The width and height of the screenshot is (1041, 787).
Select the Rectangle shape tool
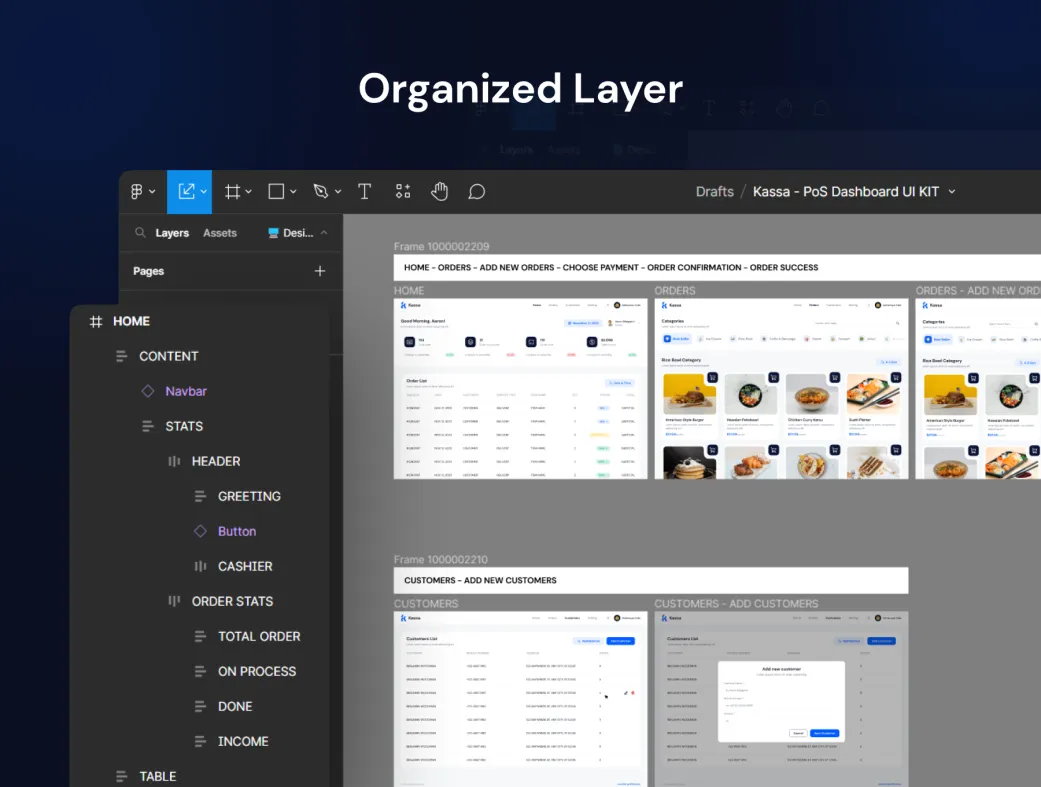point(277,192)
